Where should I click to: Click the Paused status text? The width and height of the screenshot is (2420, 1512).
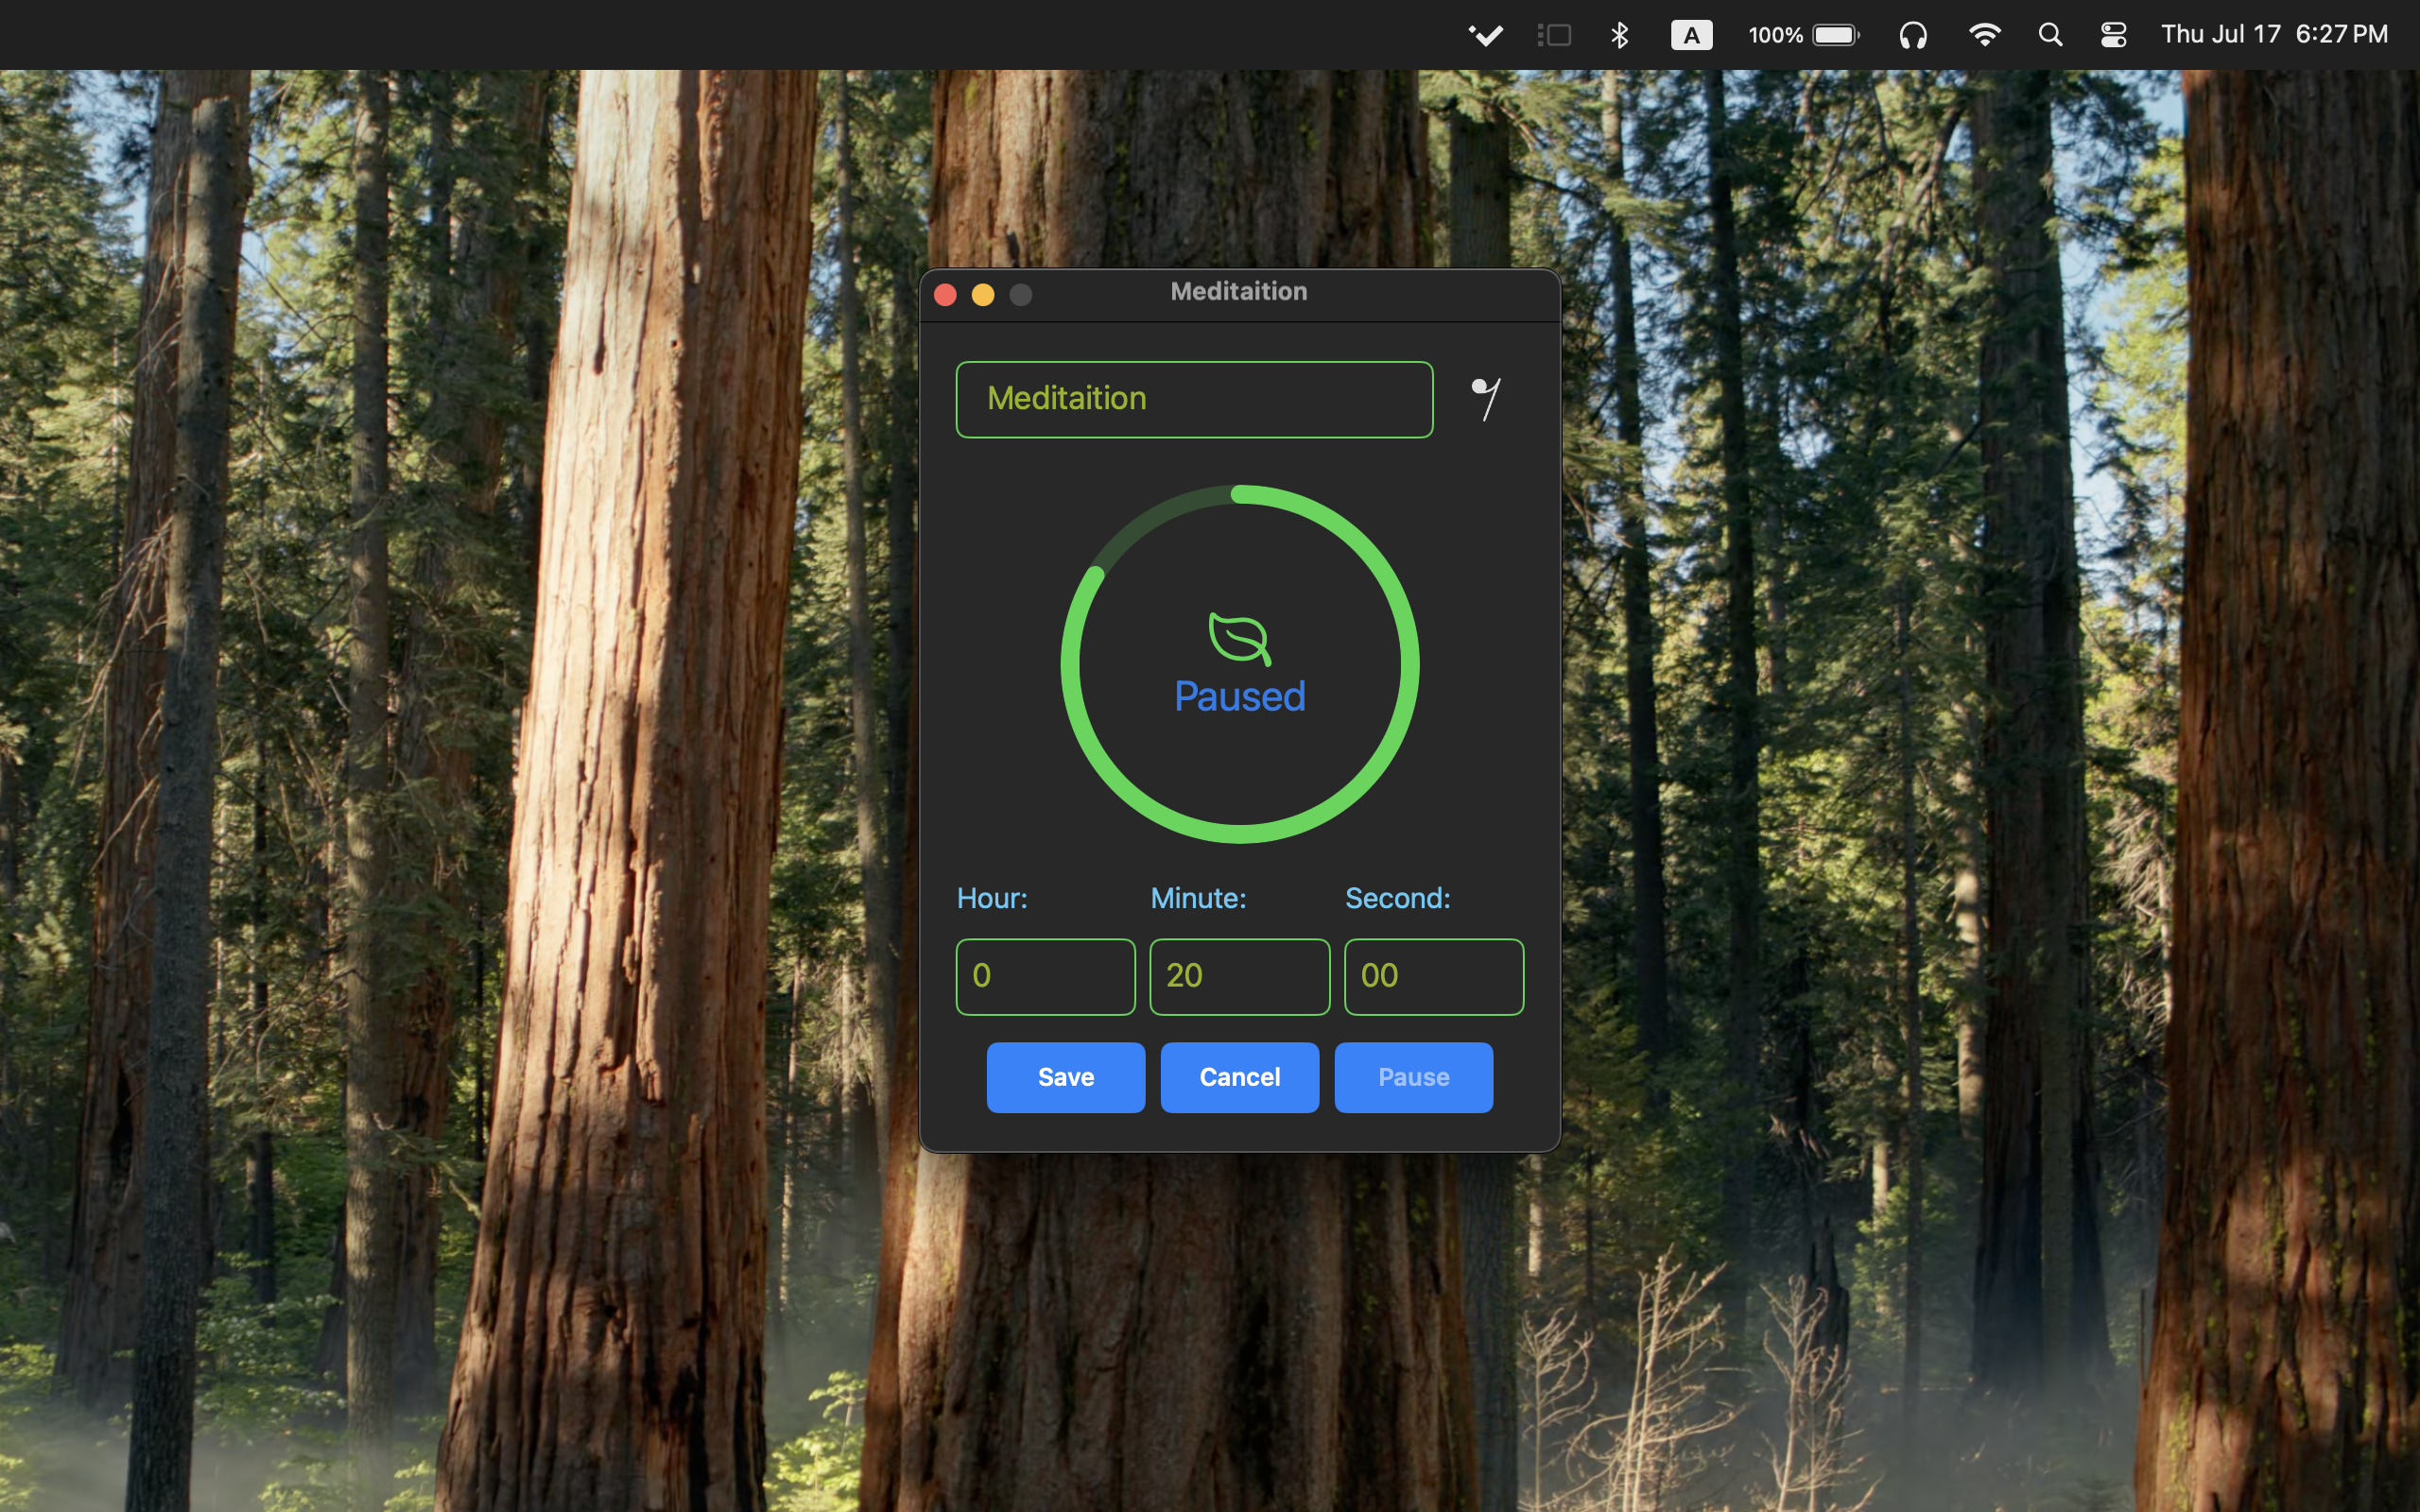[1240, 696]
